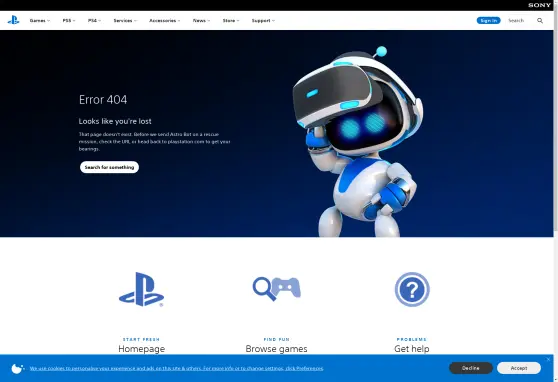Screen dimensions: 558x382
Task: Expand the Games dropdown menu
Action: point(40,21)
